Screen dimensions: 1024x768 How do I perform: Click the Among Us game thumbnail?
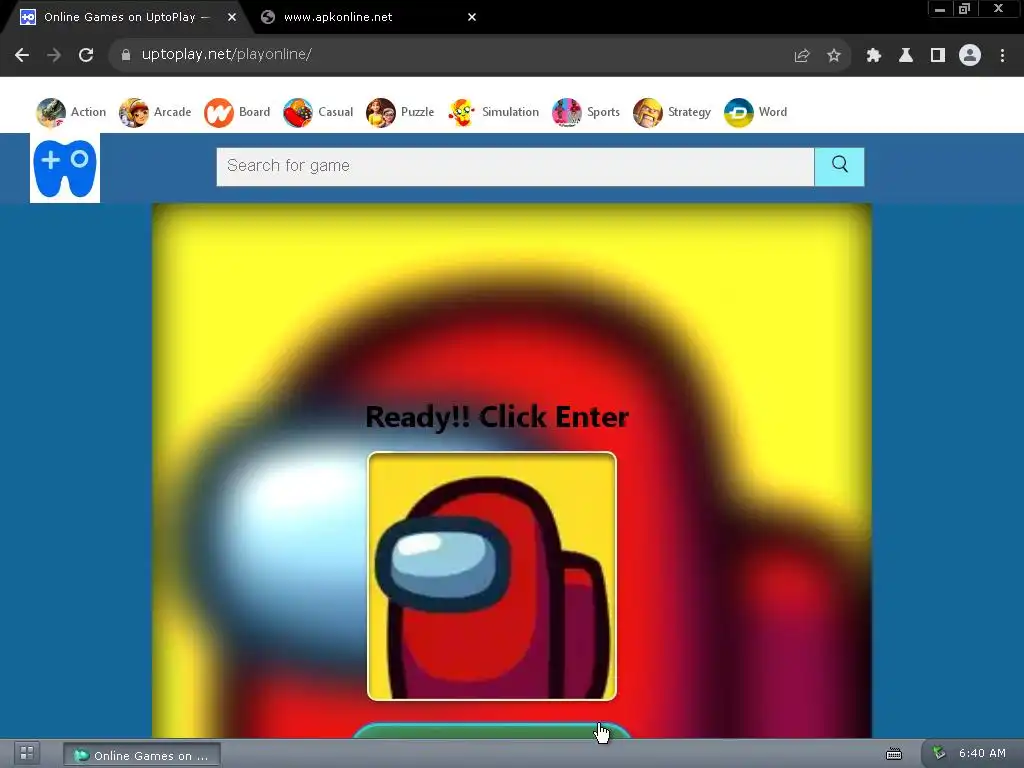coord(492,576)
